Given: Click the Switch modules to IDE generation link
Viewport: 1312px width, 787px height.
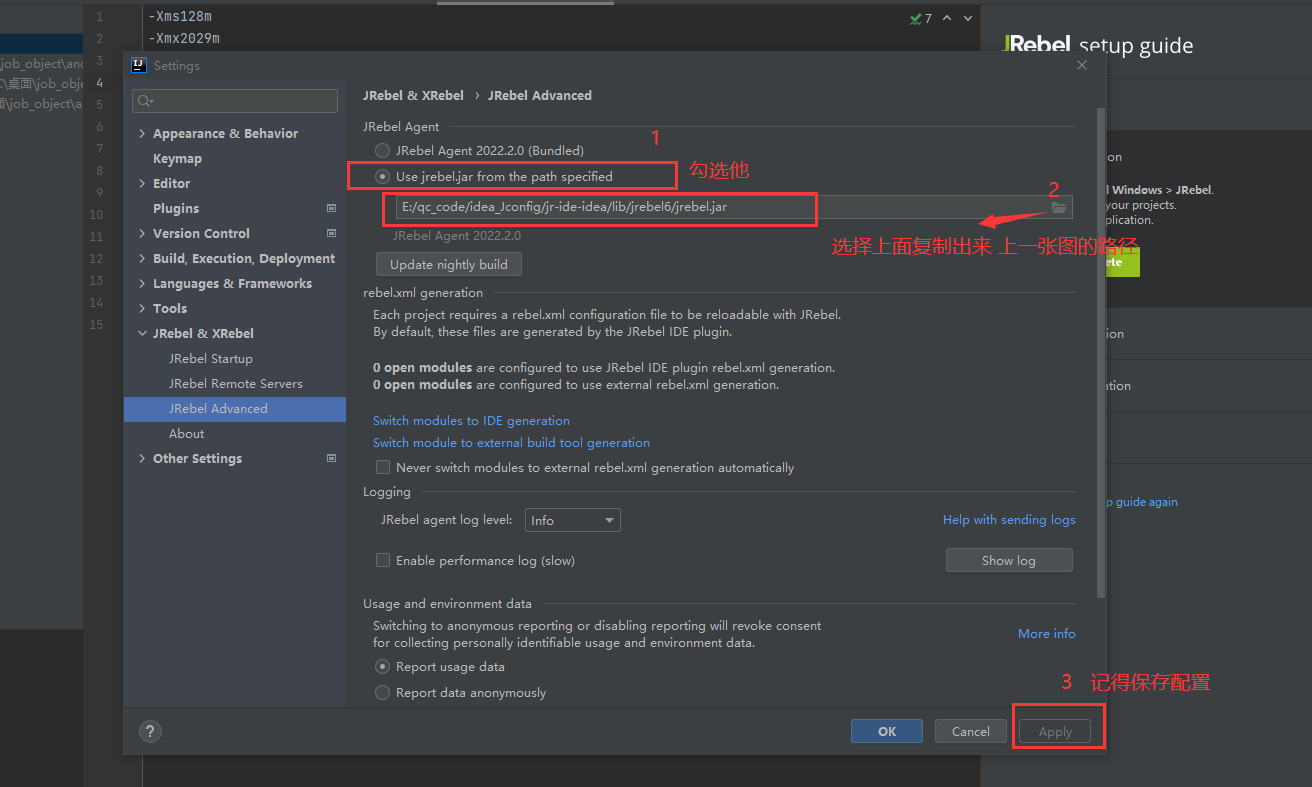Looking at the screenshot, I should (471, 420).
